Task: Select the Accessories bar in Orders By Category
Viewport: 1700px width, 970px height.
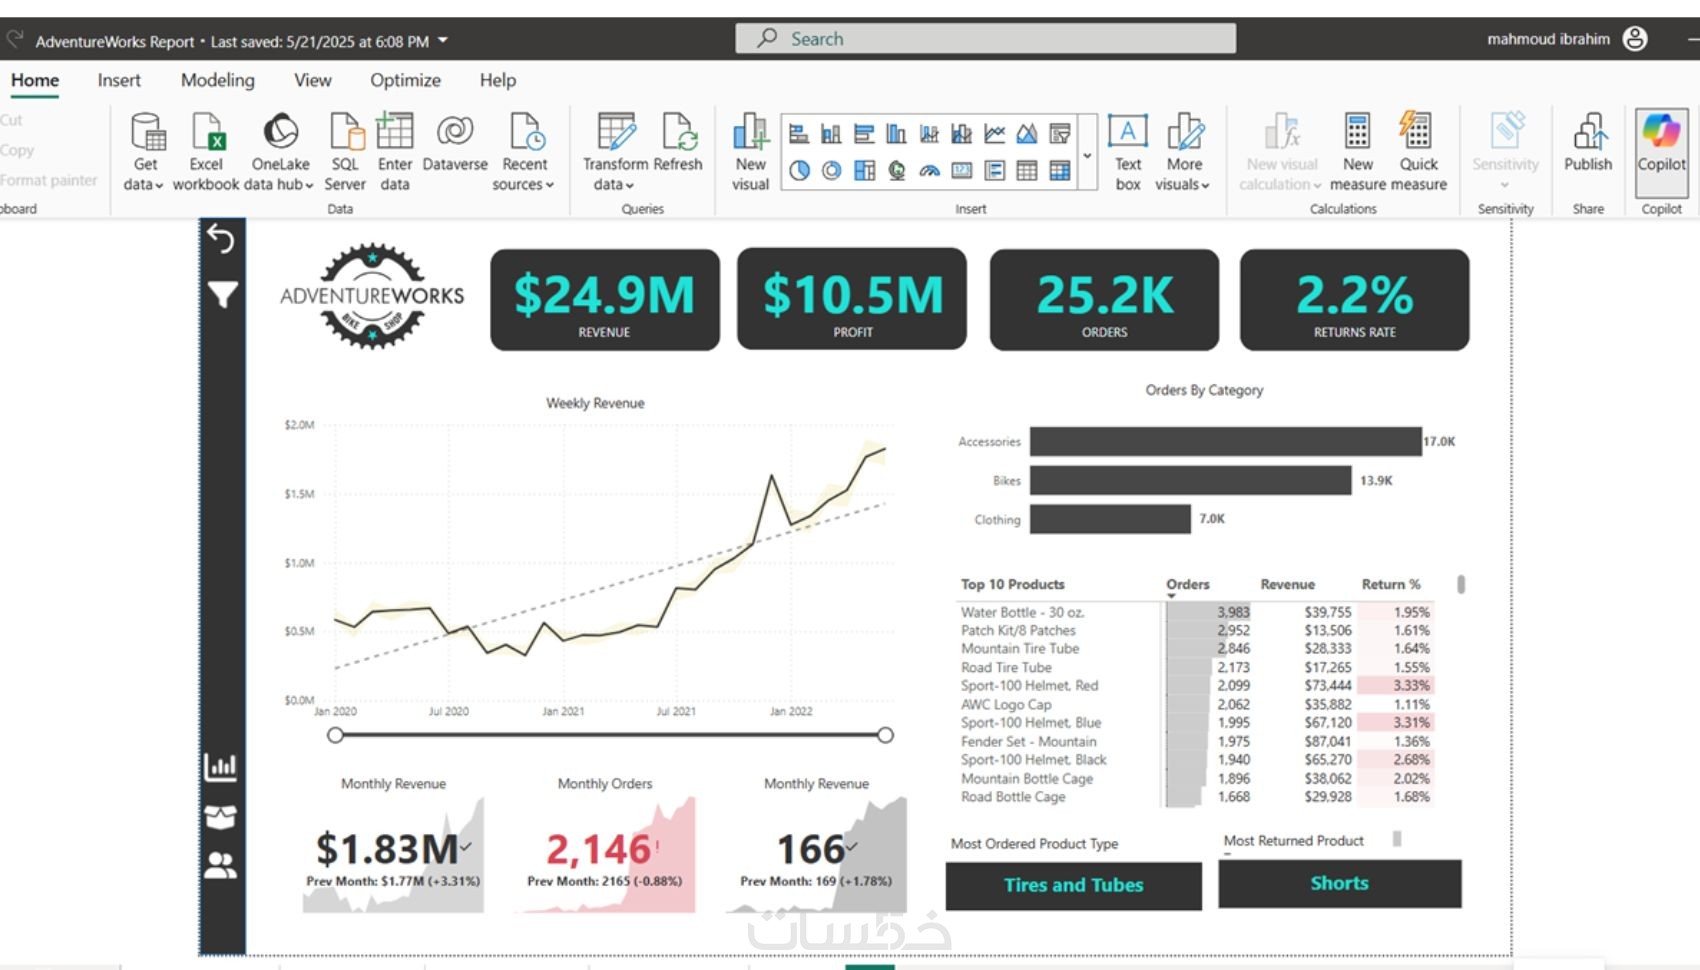Action: [1226, 441]
